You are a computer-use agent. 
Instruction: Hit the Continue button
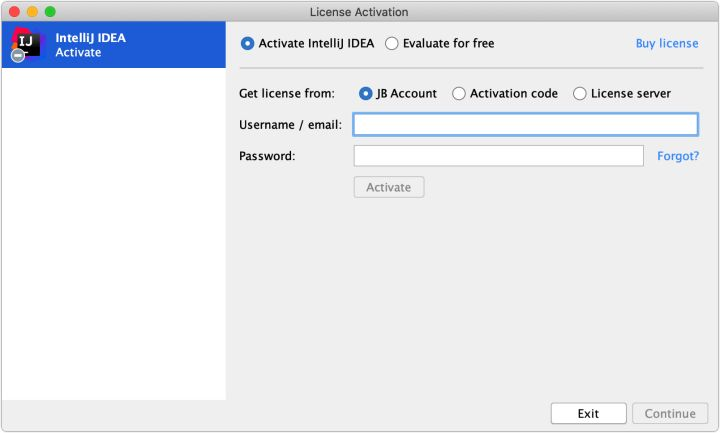(670, 414)
